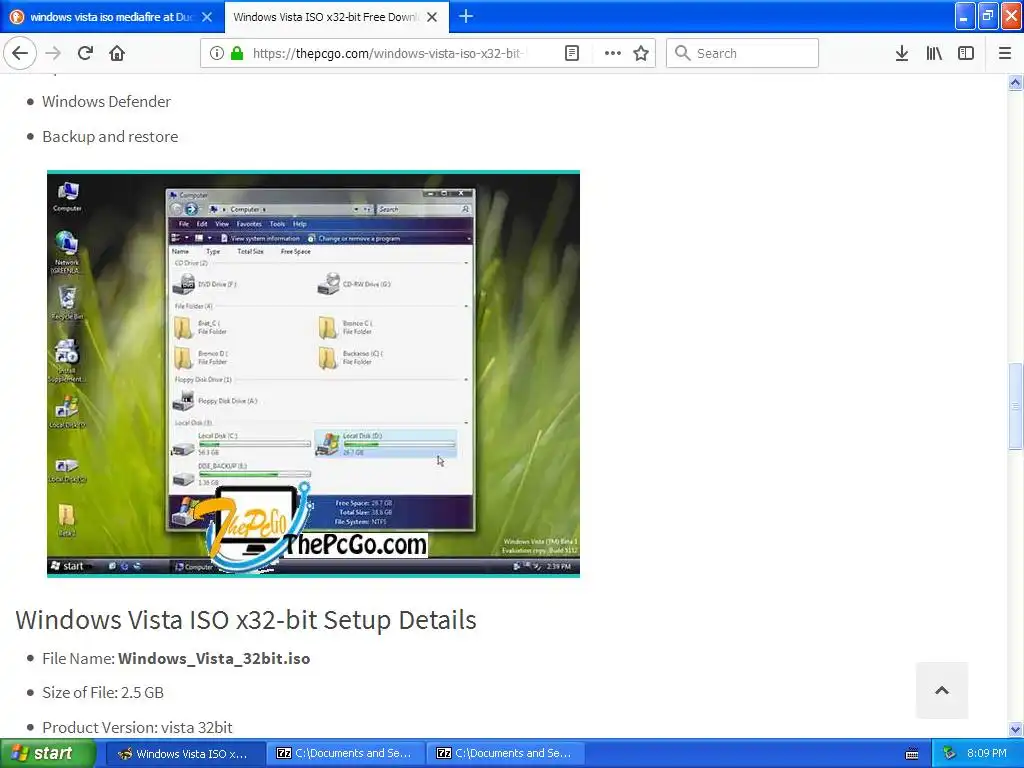Select the Windows Vista ISO x32-bit tab
The image size is (1024, 768).
[336, 17]
